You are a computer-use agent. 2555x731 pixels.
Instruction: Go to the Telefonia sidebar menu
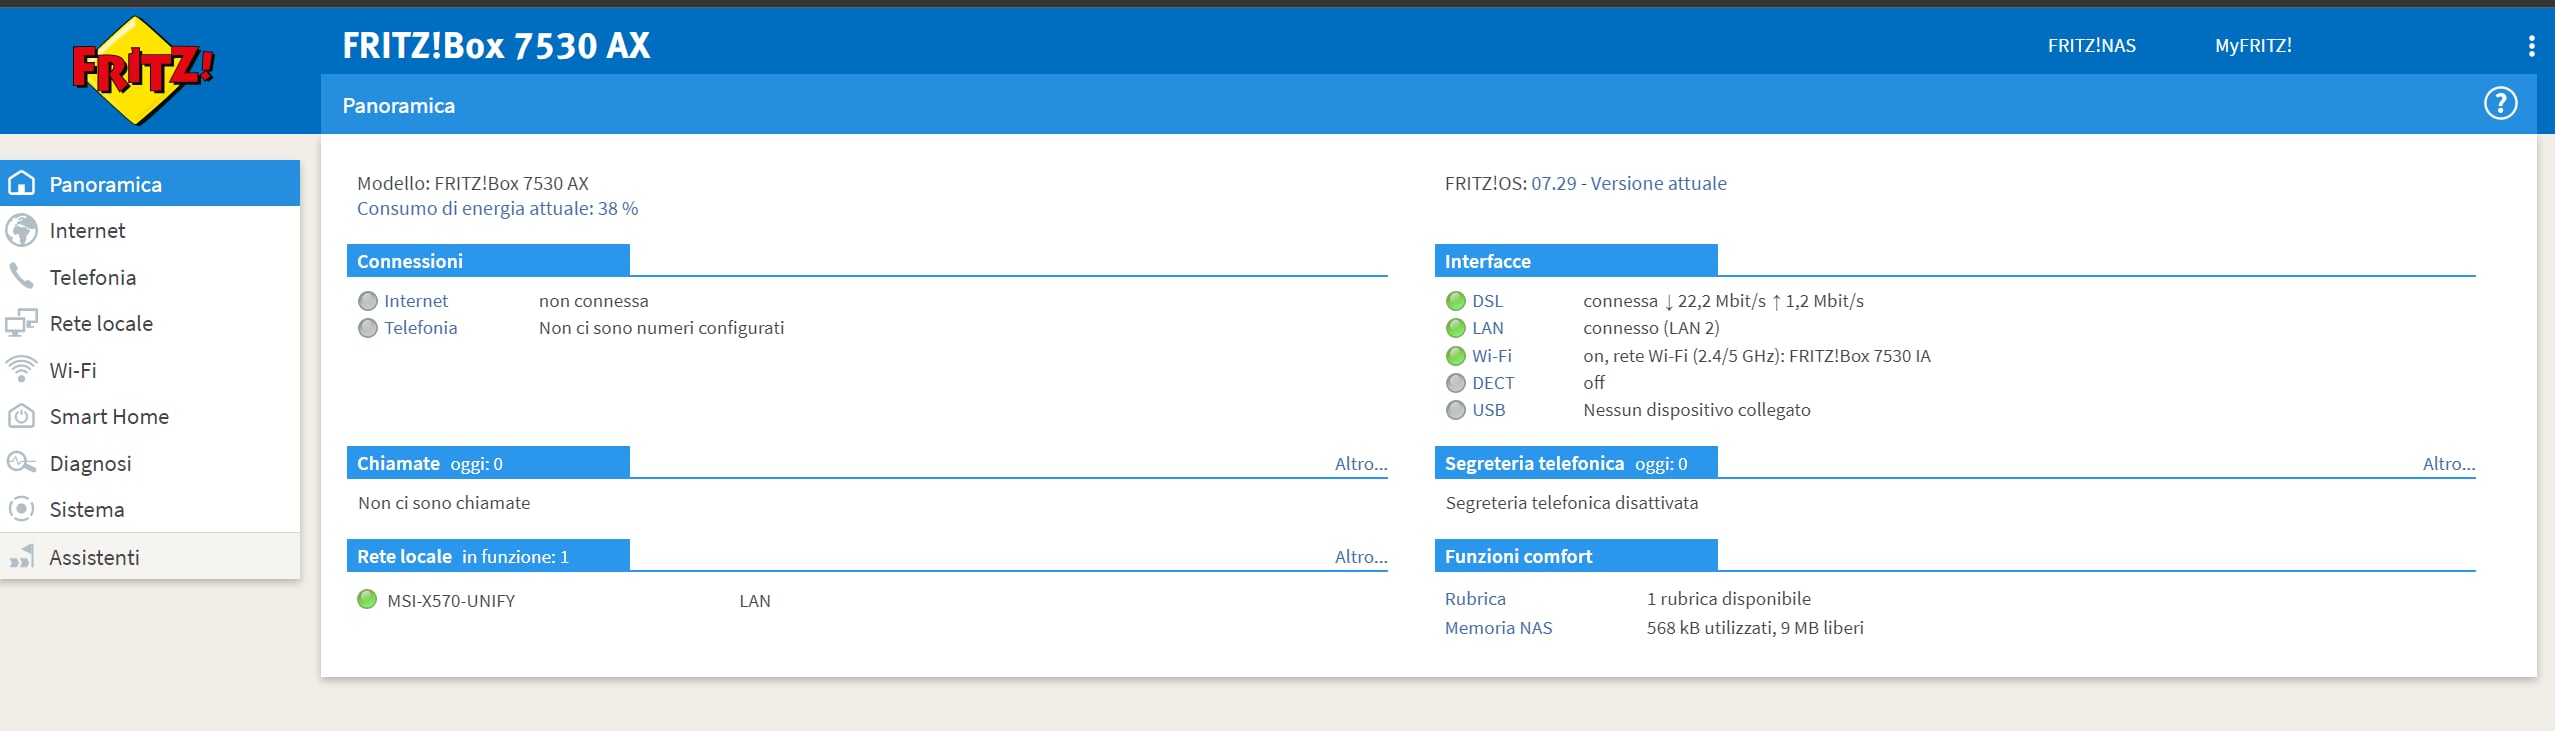tap(150, 277)
